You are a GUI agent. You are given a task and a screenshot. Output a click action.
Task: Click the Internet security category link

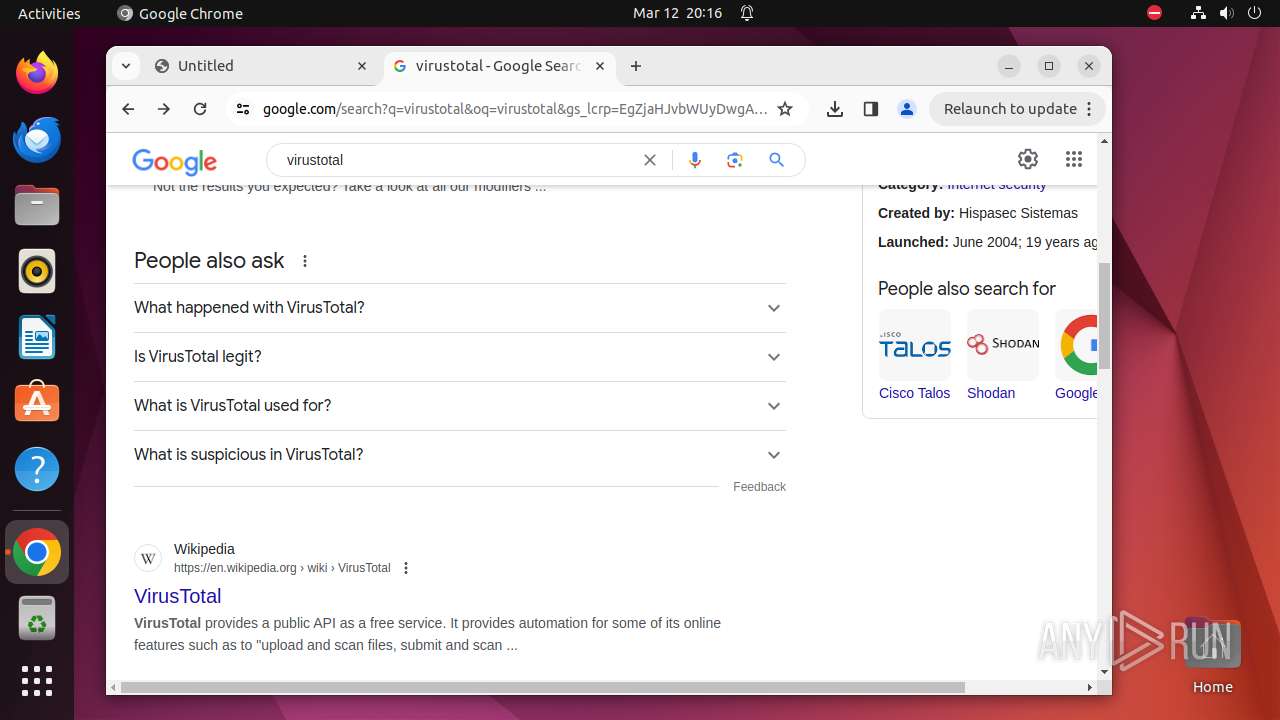[997, 185]
